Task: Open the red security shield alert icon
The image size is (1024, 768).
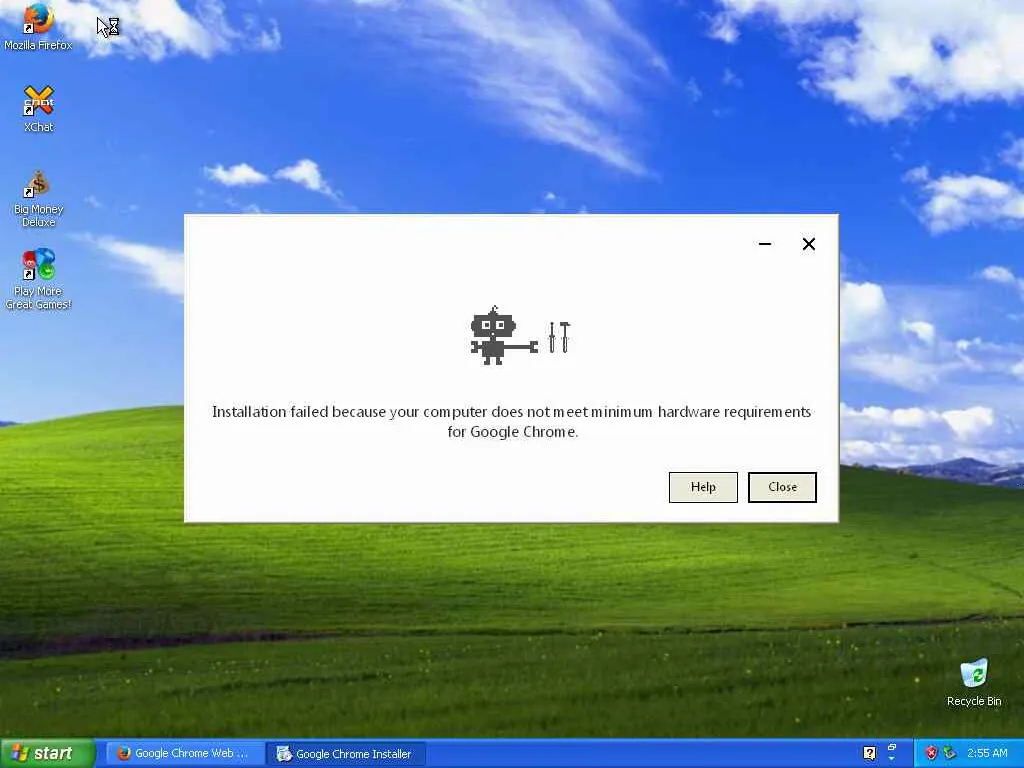Action: (x=931, y=753)
